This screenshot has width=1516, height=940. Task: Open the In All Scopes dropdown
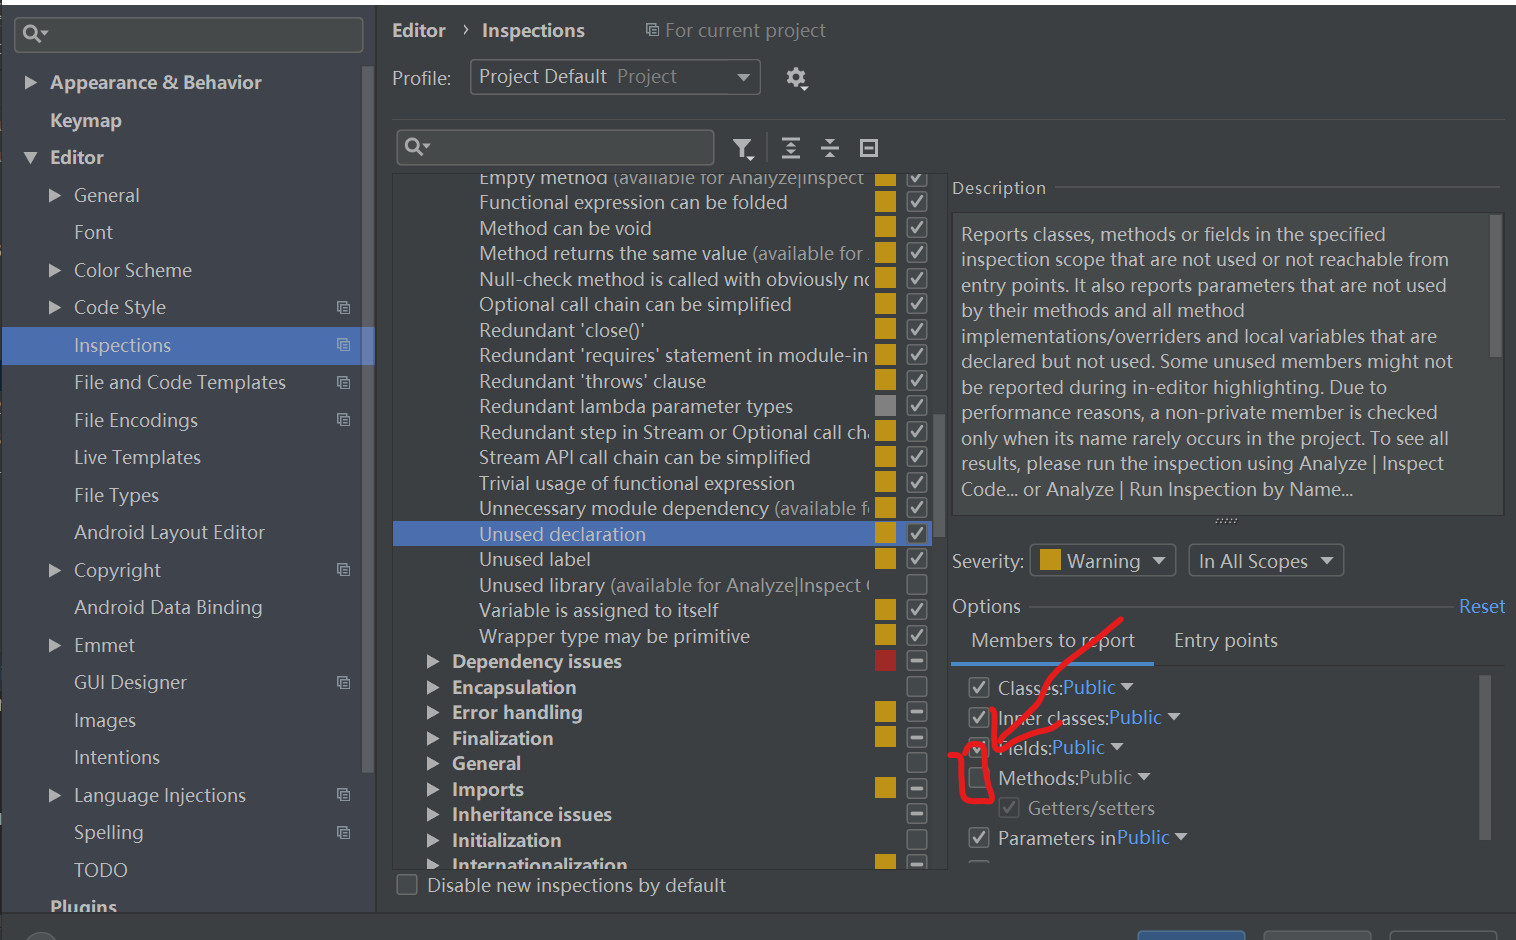[x=1266, y=561]
